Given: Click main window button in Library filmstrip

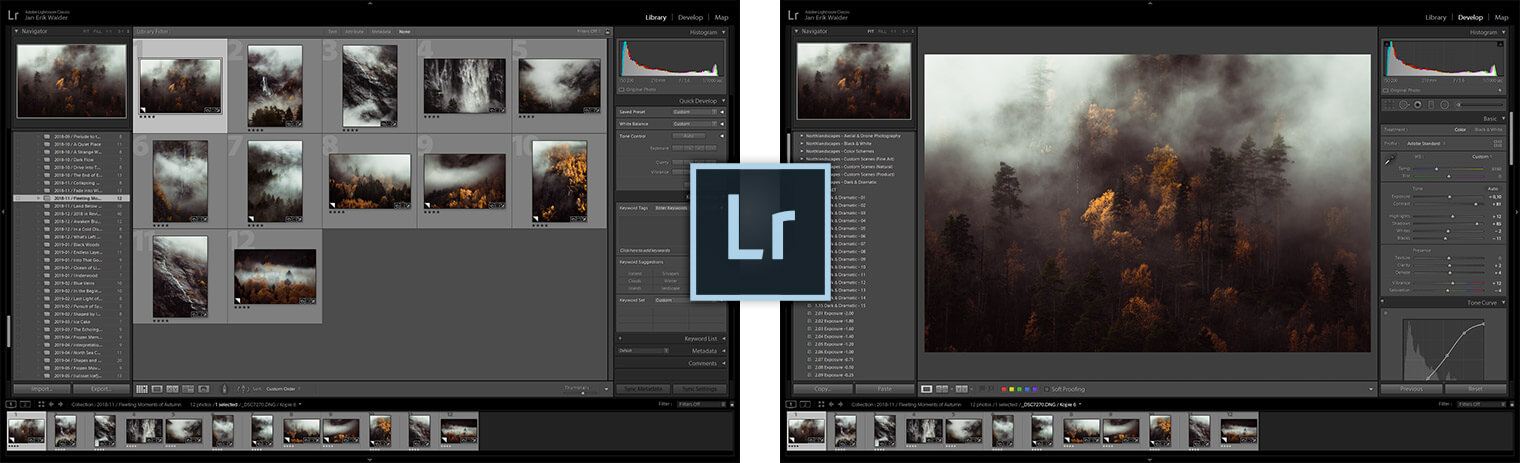Looking at the screenshot, I should [x=11, y=404].
